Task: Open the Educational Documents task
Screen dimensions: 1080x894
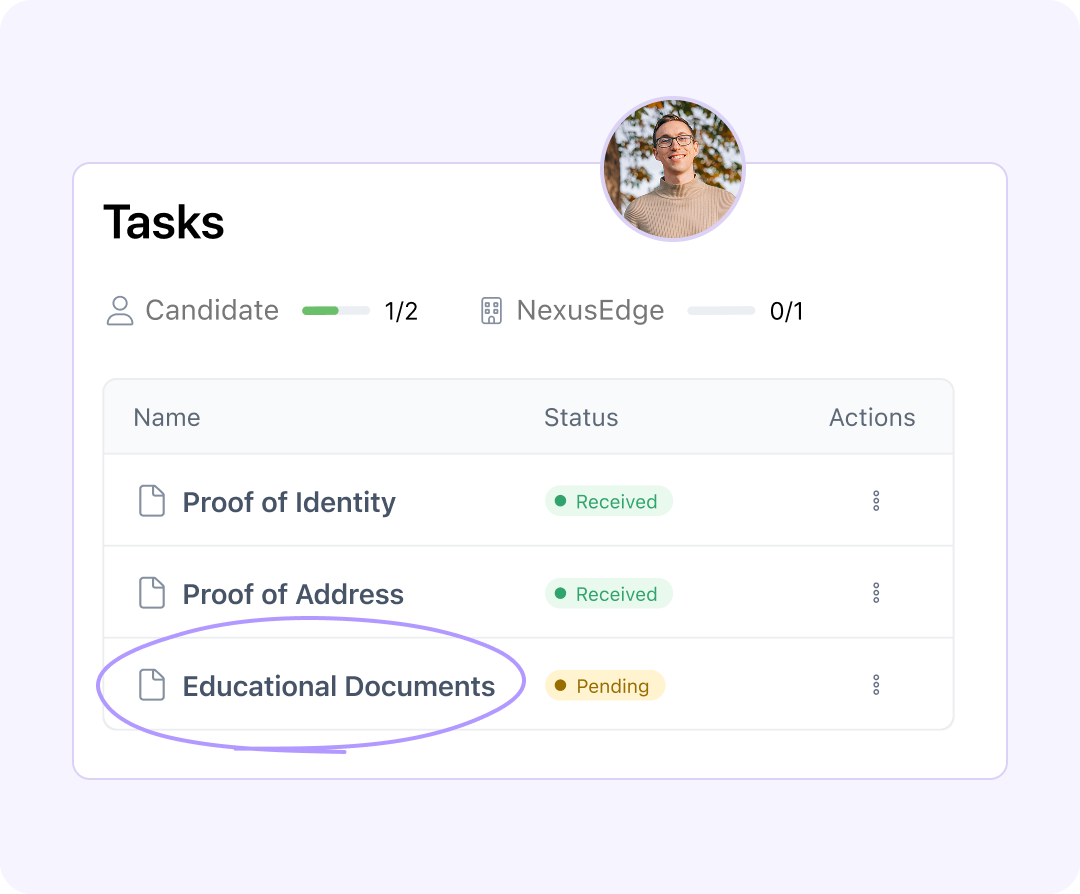Action: 339,686
